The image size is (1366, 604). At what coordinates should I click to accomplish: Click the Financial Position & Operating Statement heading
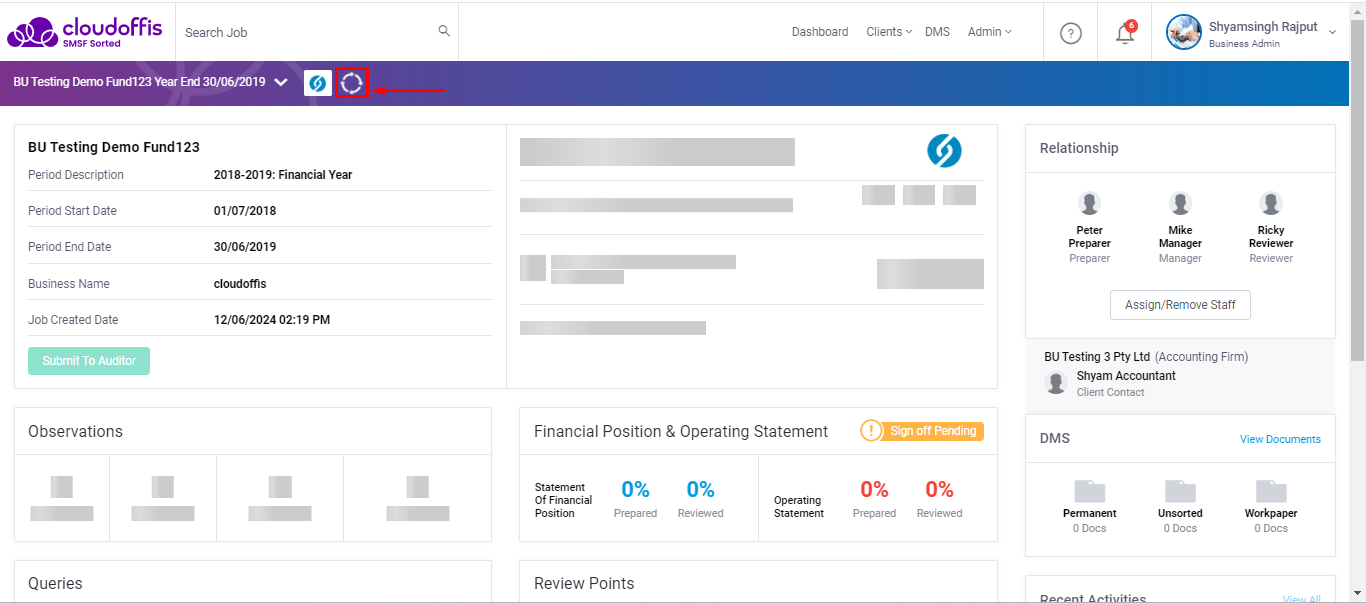[x=681, y=432]
